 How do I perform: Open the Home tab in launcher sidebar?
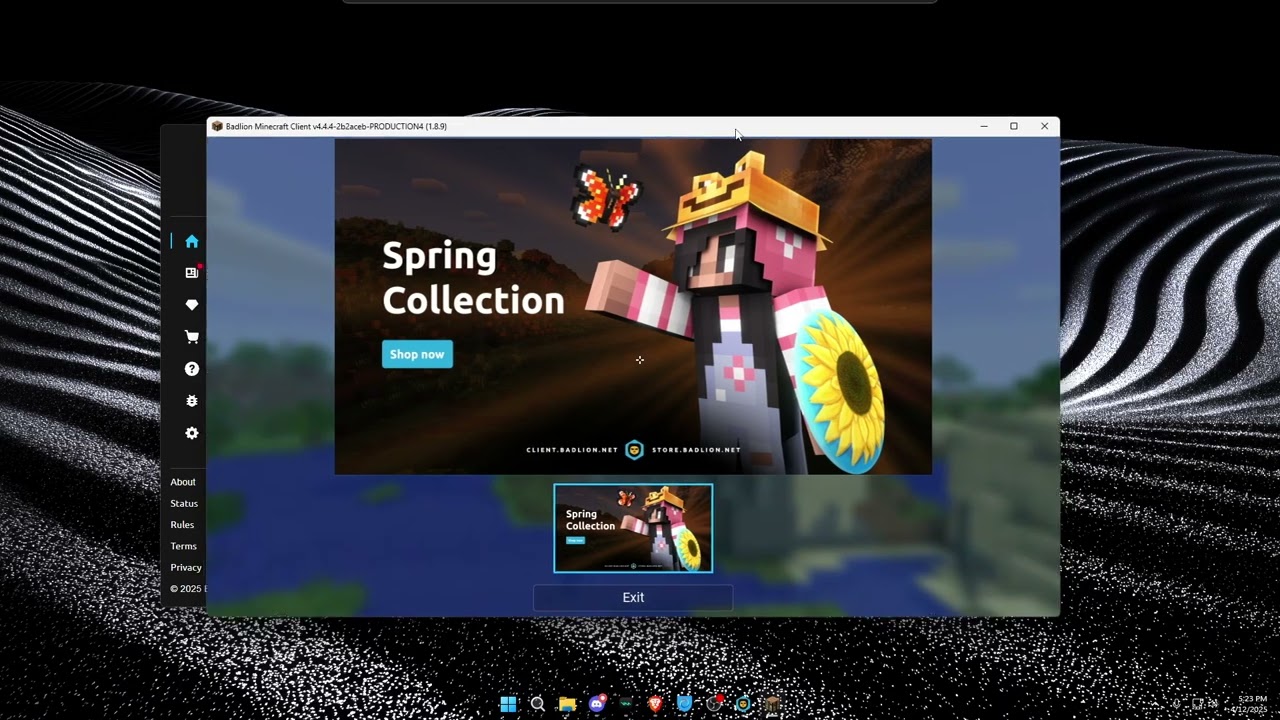tap(192, 241)
